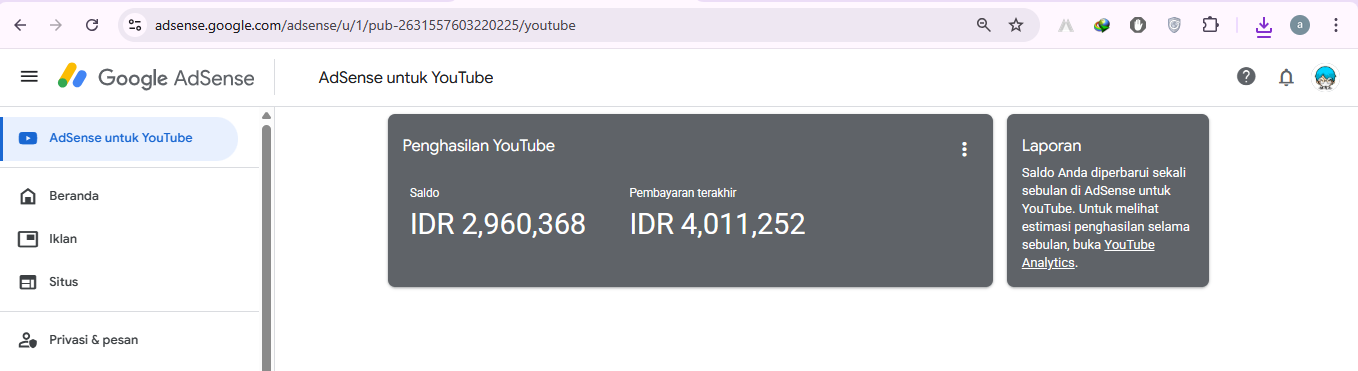The image size is (1358, 371).
Task: Click the Situs web icon
Action: point(28,282)
